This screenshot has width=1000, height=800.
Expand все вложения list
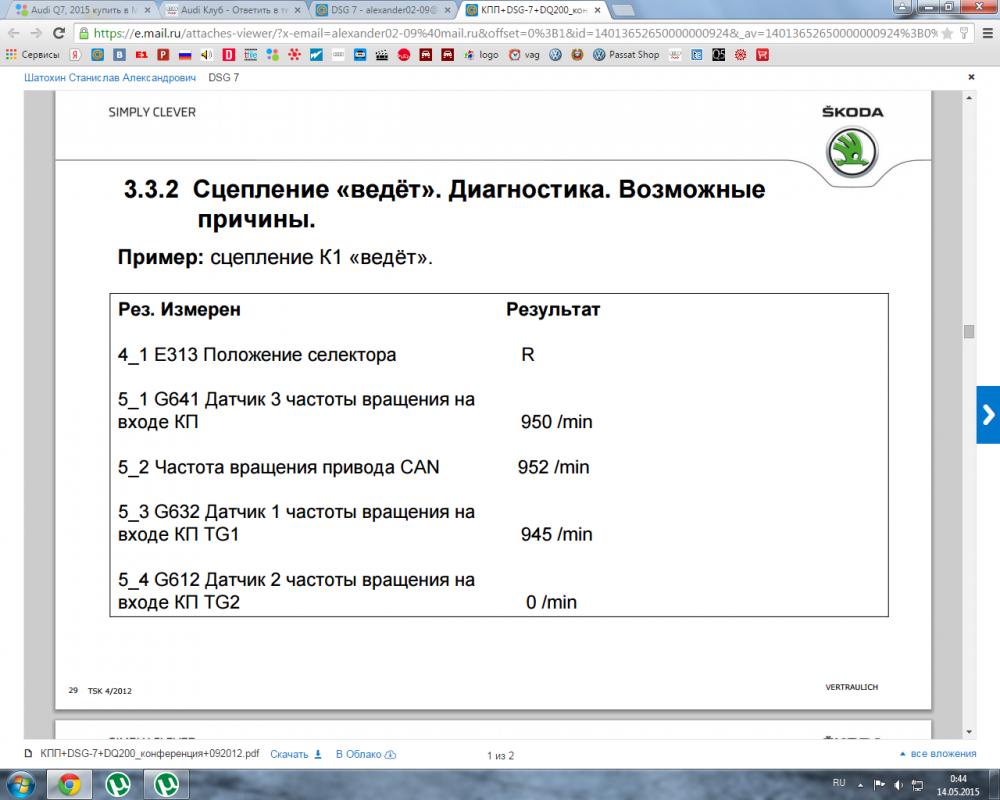938,753
